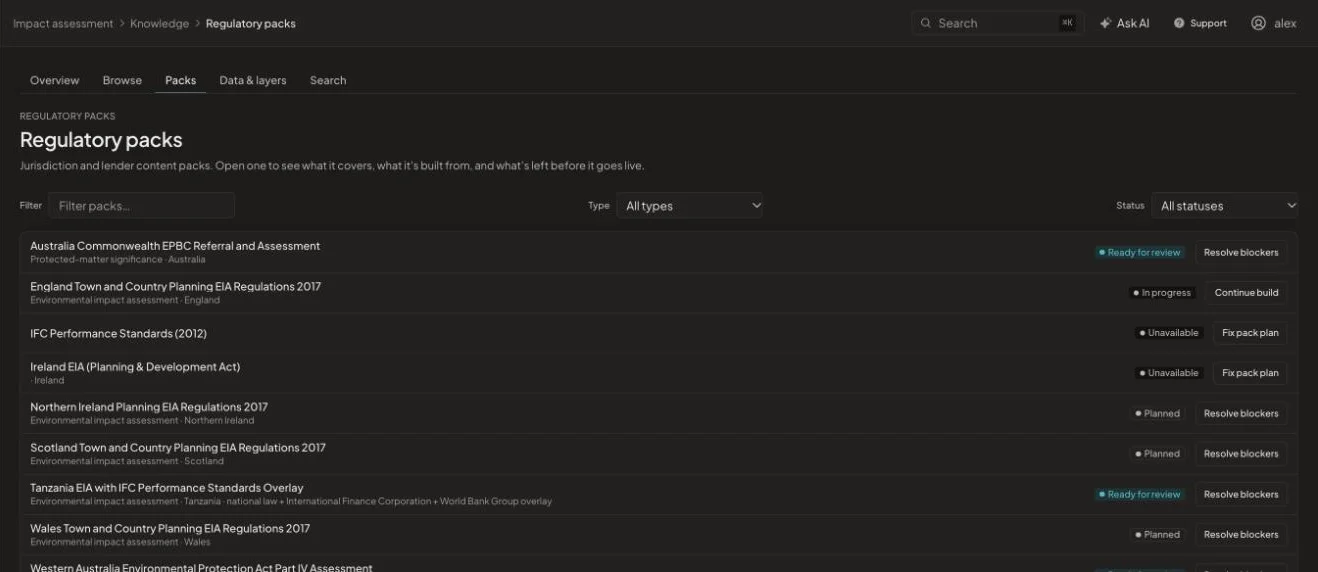
Task: Click Planned badge on Northern Ireland row
Action: 1157,414
